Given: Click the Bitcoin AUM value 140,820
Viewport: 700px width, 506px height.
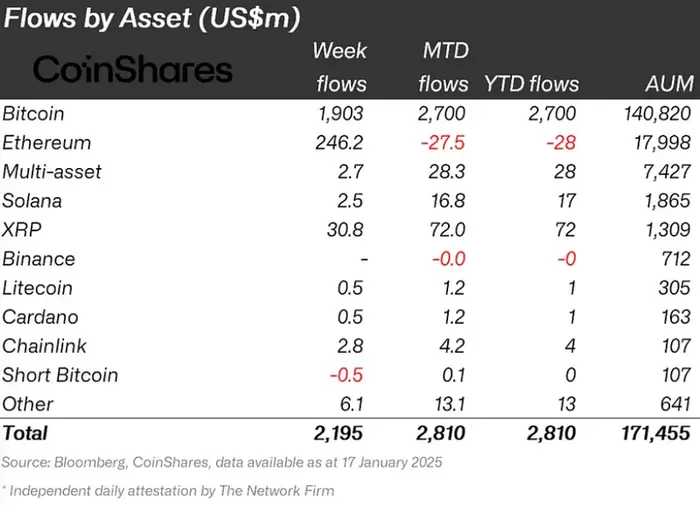Looking at the screenshot, I should coord(656,113).
